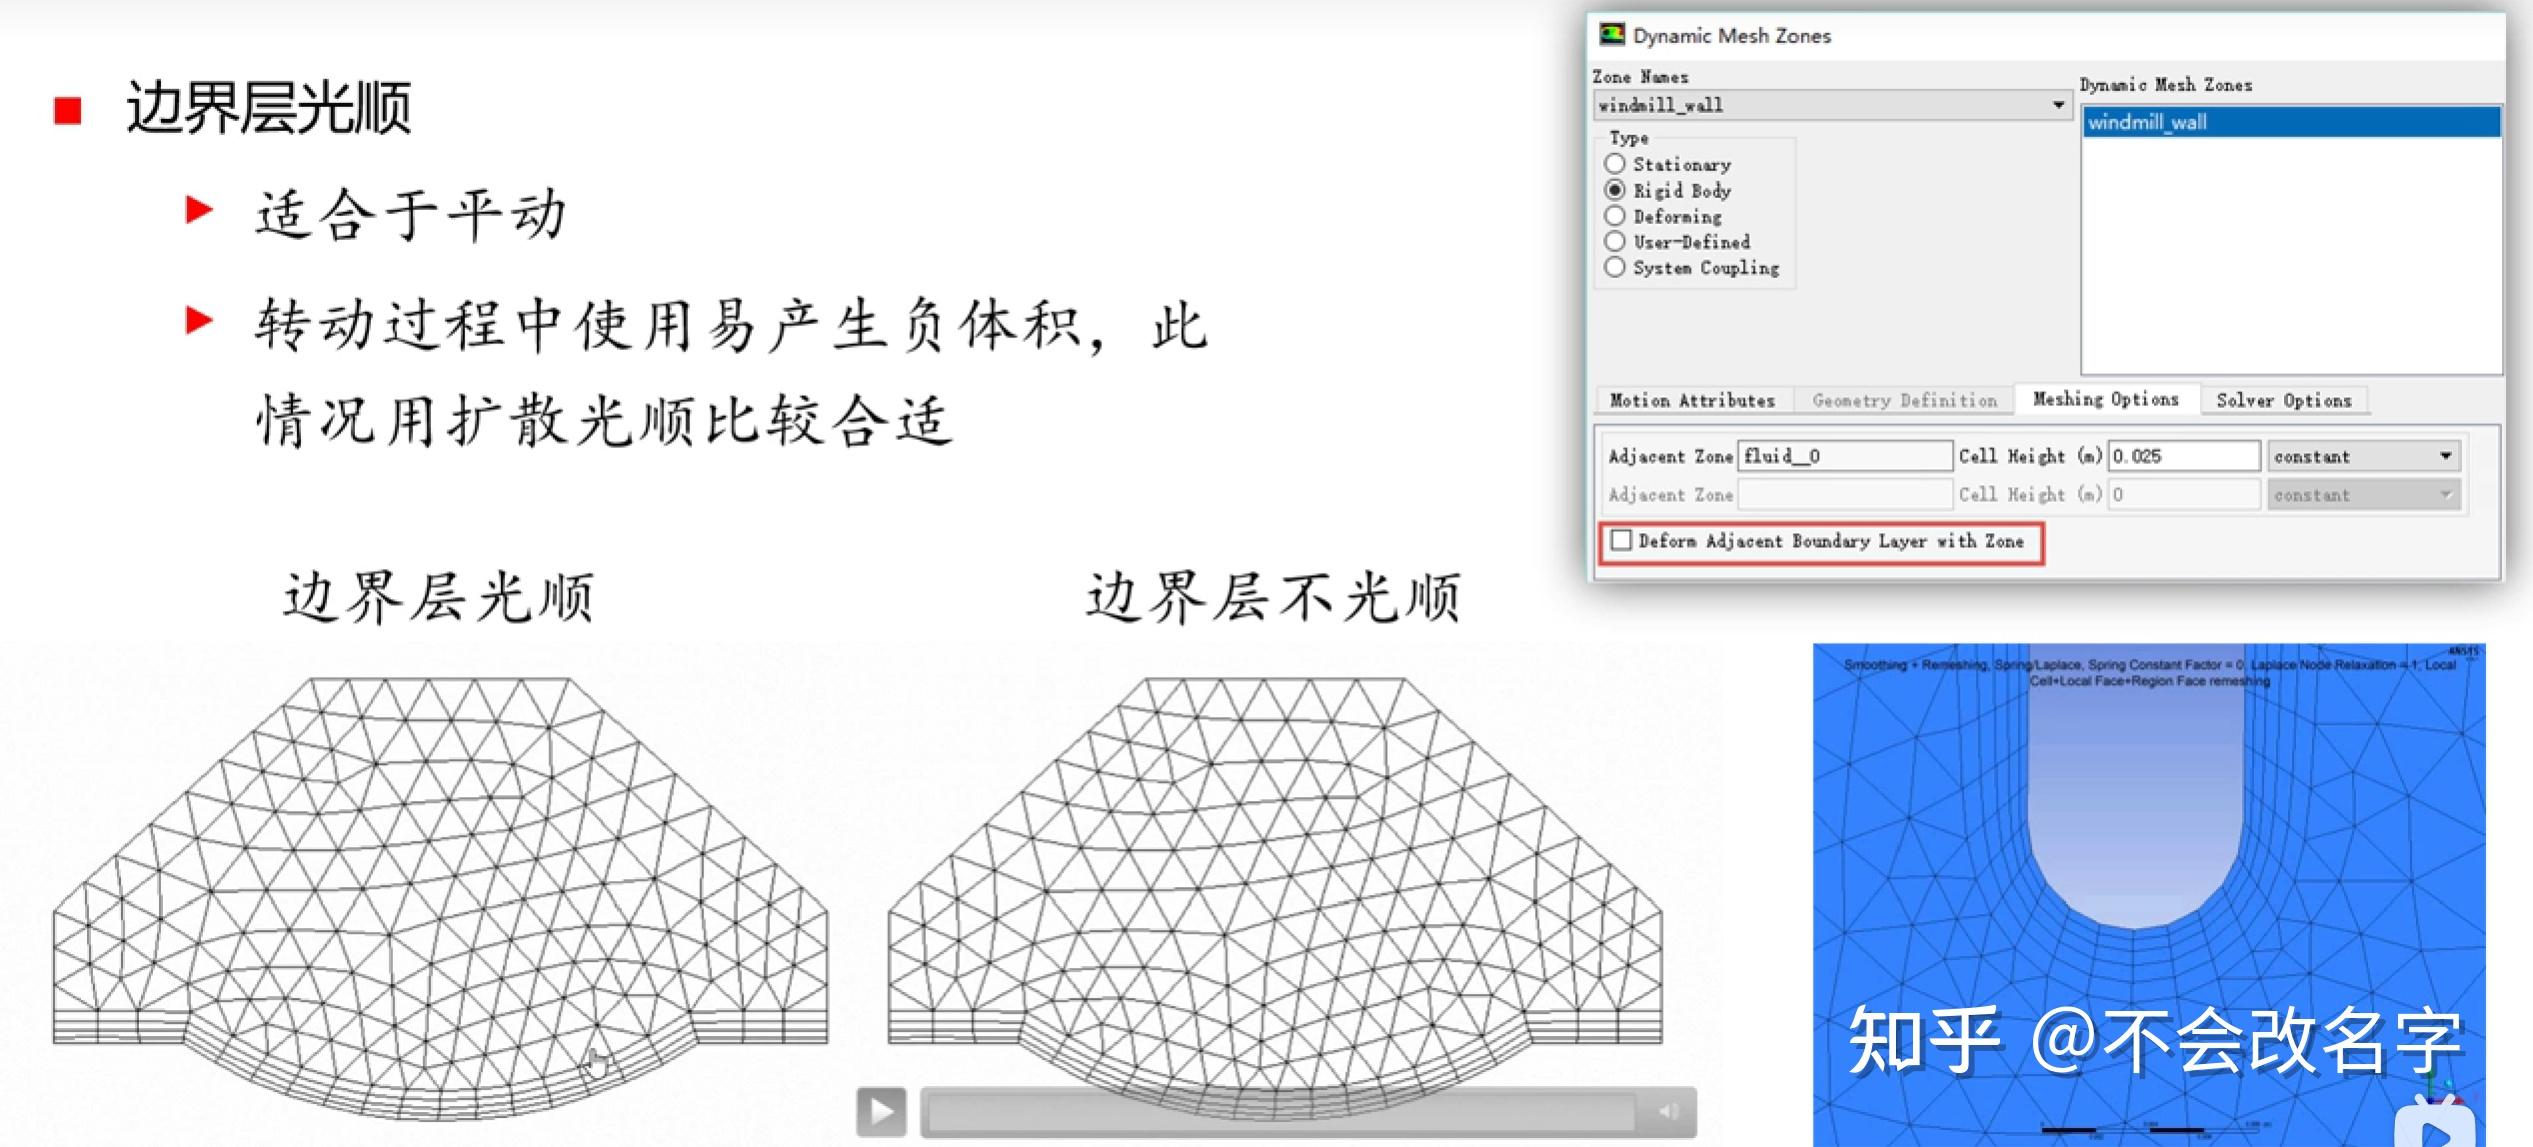Select the System Coupling radio option

1615,268
